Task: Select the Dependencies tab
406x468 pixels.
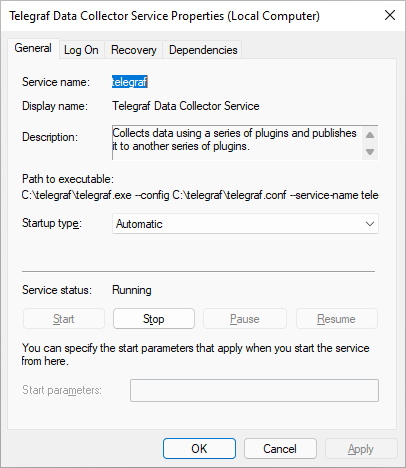Action: 203,50
